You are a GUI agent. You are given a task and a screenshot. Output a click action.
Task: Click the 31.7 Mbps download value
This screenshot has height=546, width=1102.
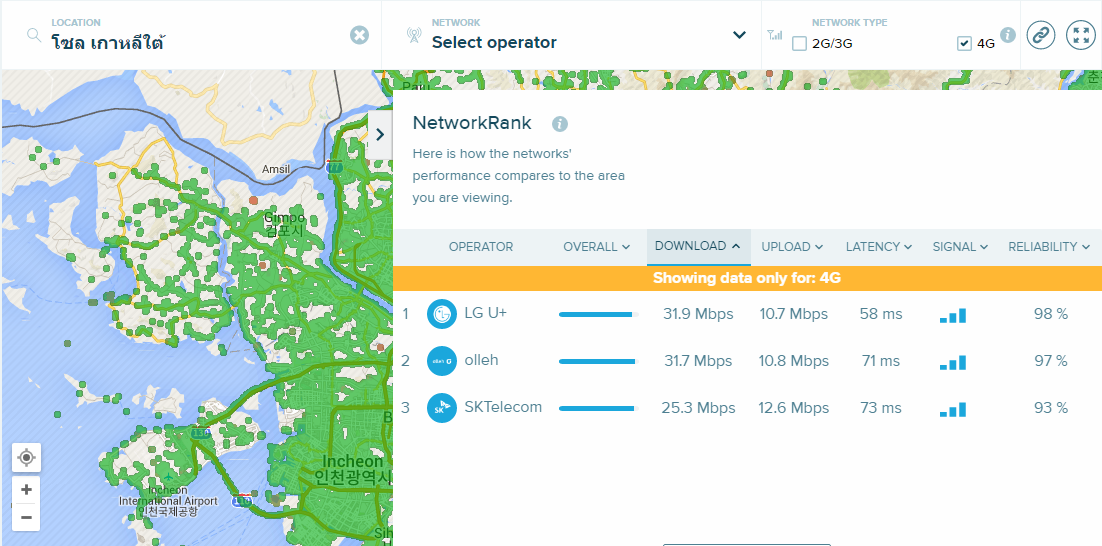click(698, 361)
